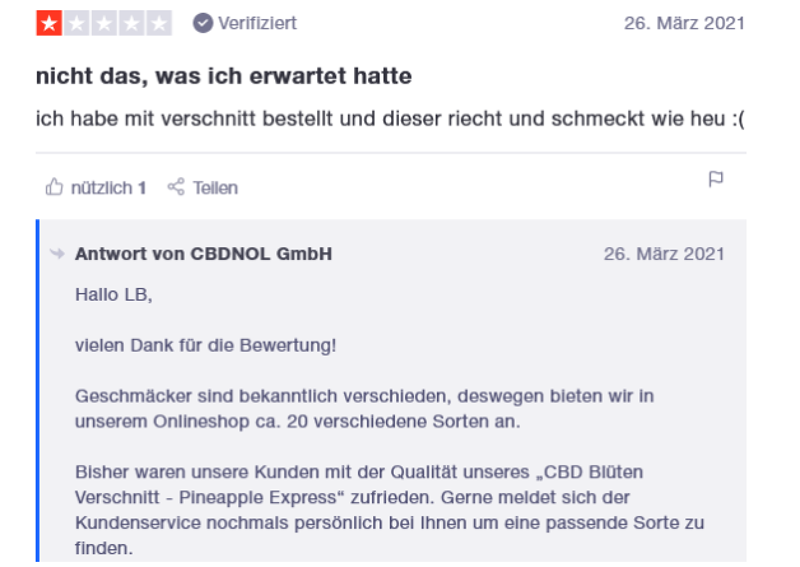Click the review date at top right
800x567 pixels.
684,23
